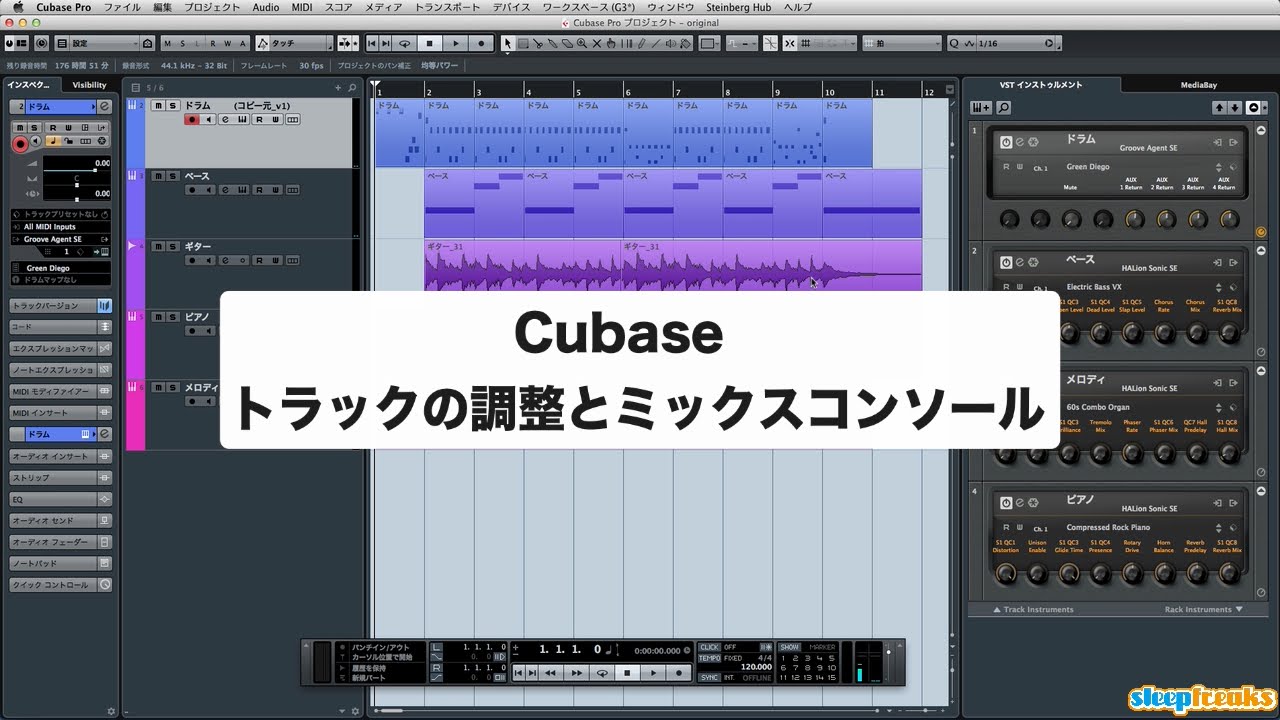The image size is (1280, 720).
Task: Select the Split scissors tool
Action: pos(538,43)
